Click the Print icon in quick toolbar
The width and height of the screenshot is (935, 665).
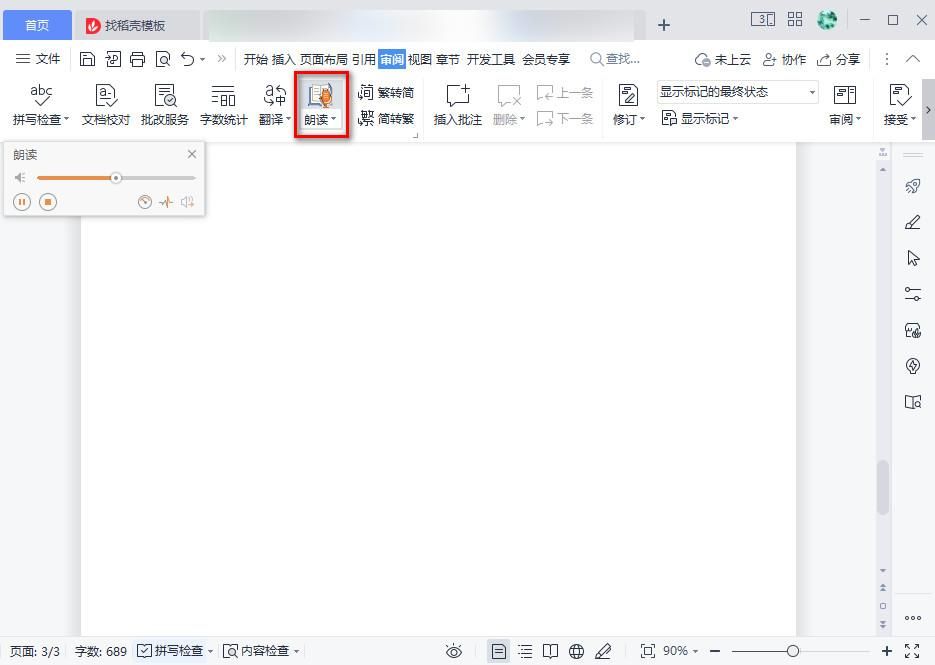[x=138, y=59]
